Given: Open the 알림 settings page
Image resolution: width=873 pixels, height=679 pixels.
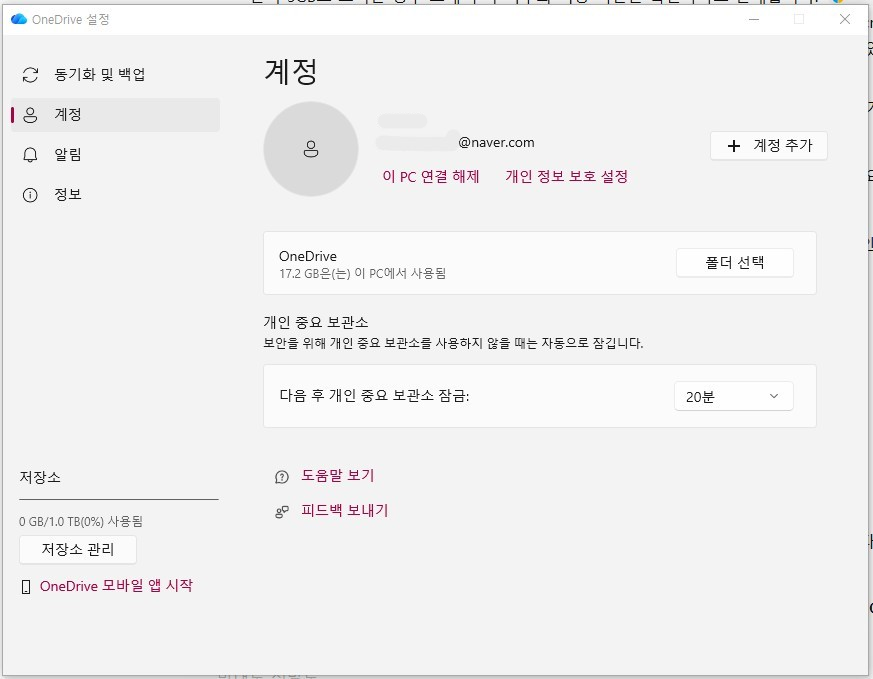Looking at the screenshot, I should coord(115,155).
